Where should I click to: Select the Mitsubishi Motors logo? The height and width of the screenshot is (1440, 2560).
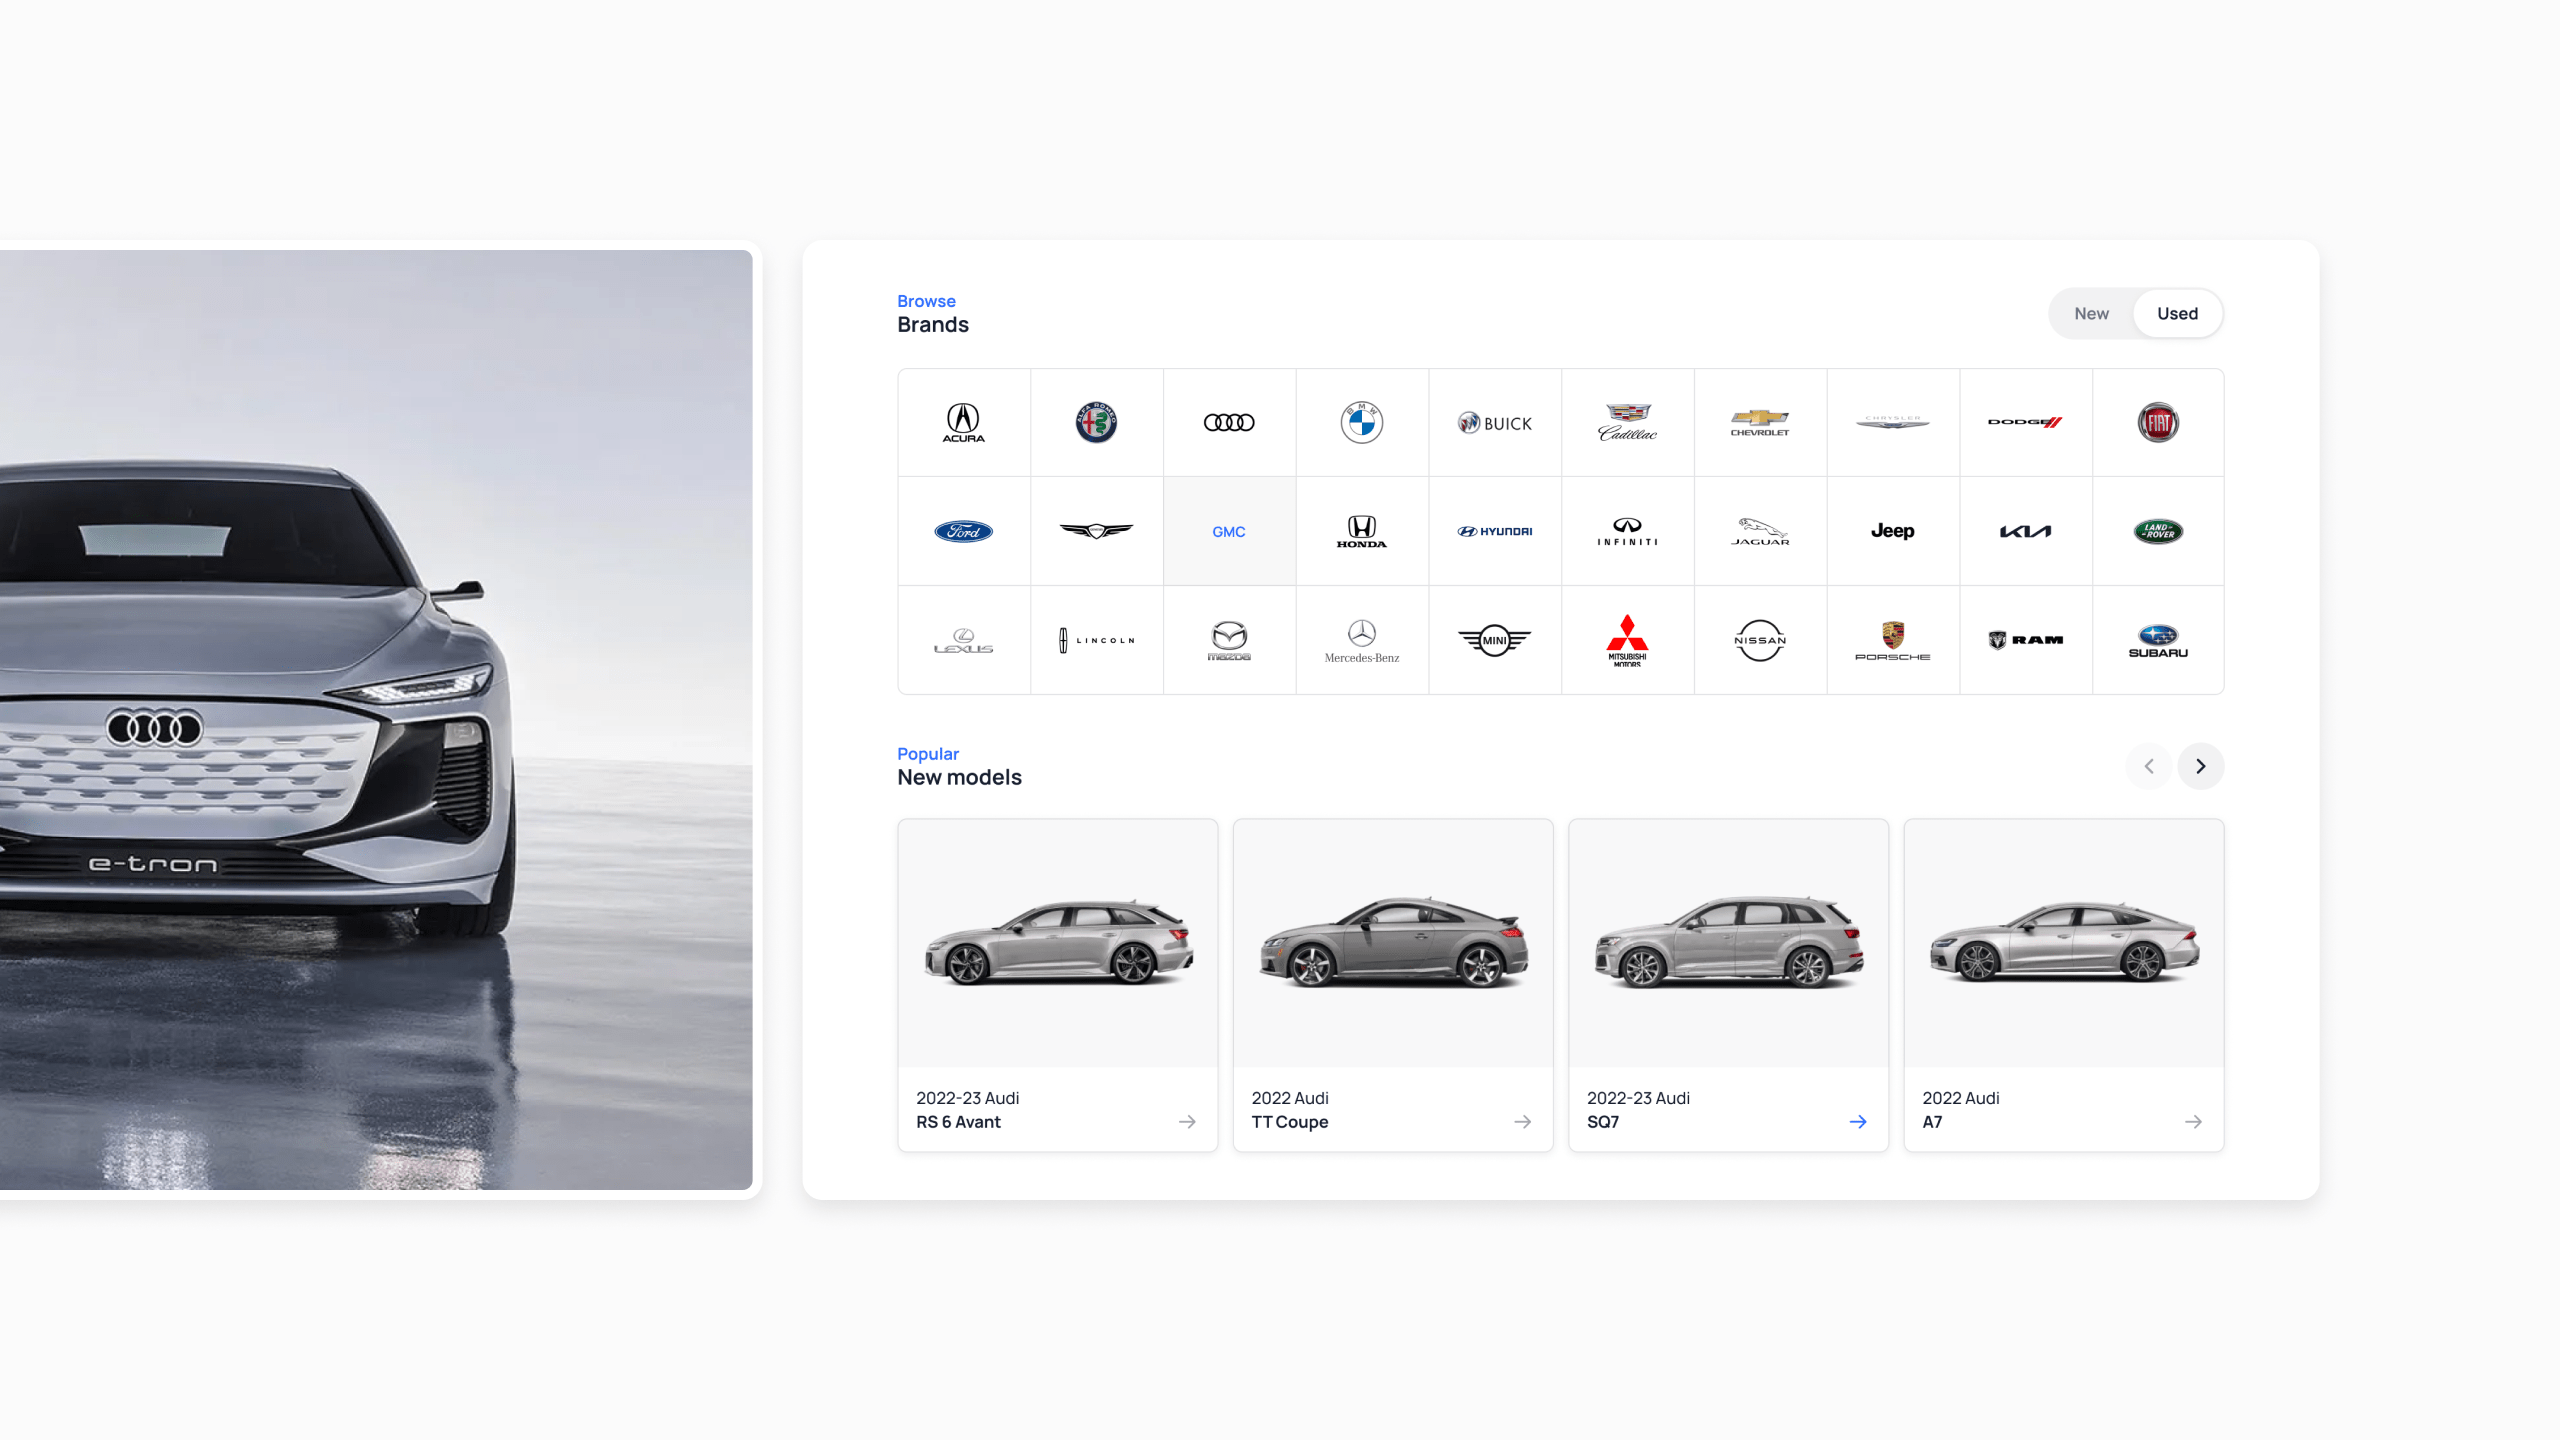(1627, 640)
